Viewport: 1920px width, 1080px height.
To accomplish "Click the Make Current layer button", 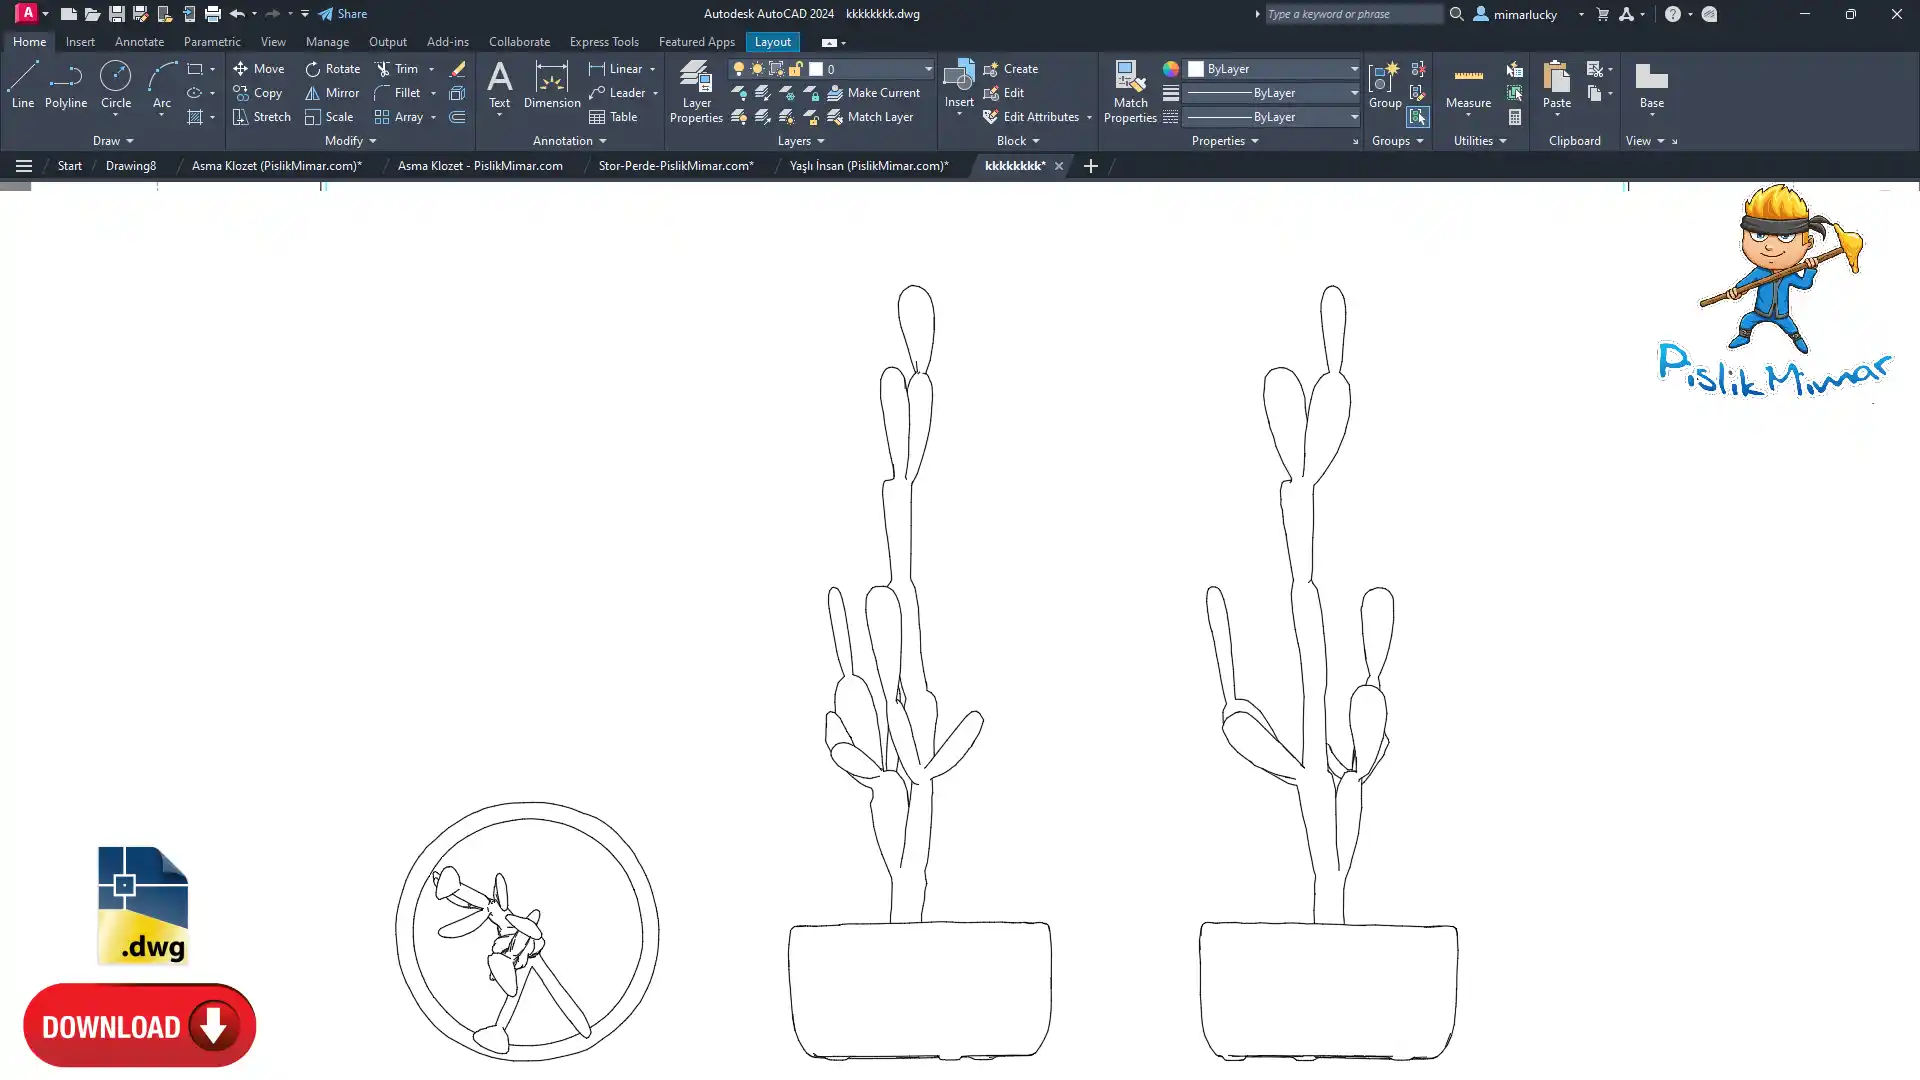I will click(x=873, y=93).
